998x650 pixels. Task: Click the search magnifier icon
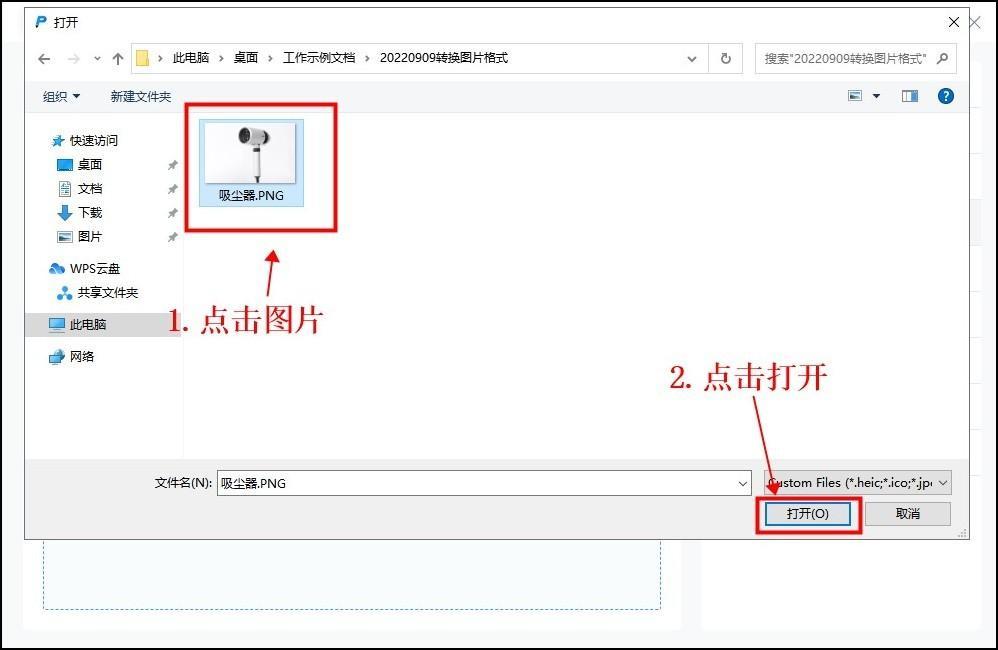[941, 58]
